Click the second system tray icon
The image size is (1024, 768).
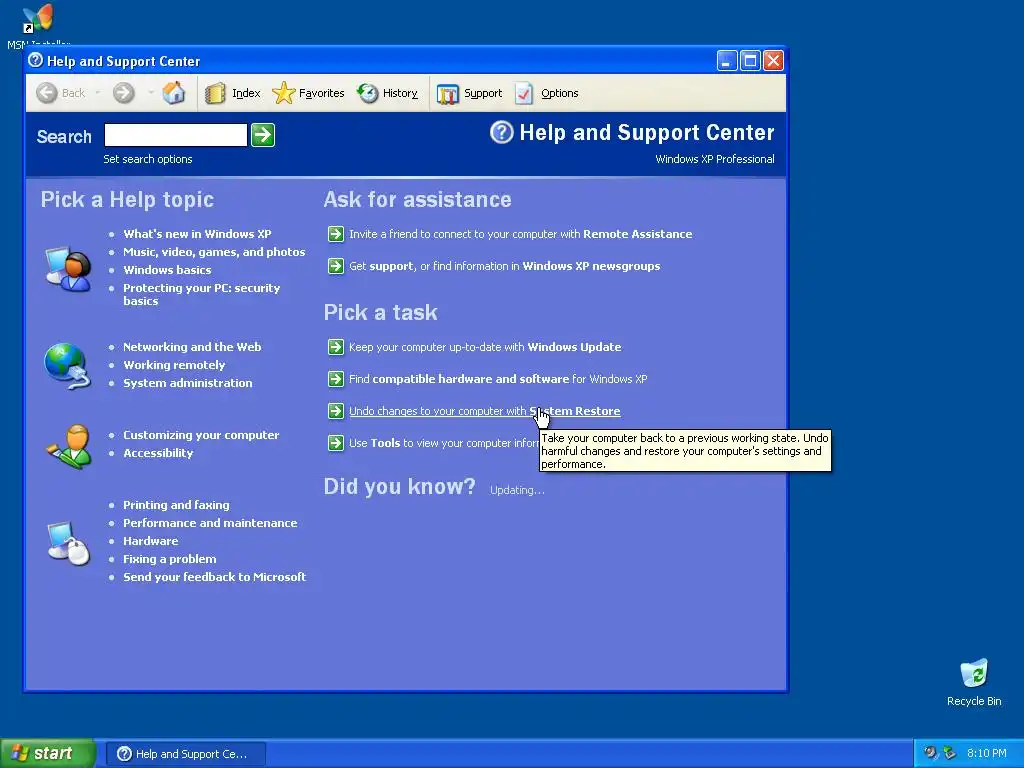click(949, 753)
